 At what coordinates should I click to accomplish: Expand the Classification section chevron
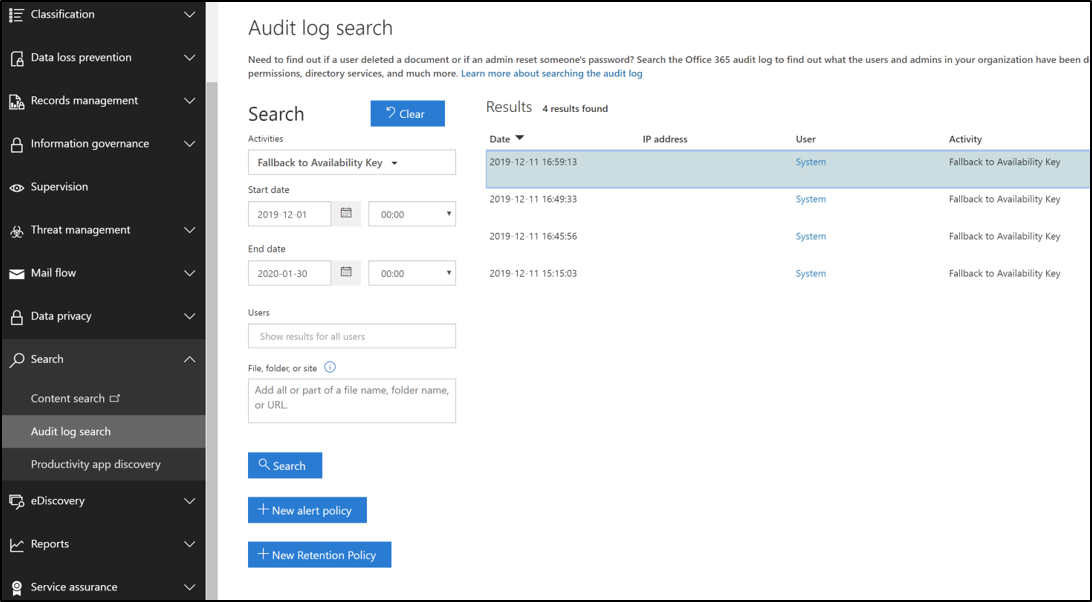point(189,15)
